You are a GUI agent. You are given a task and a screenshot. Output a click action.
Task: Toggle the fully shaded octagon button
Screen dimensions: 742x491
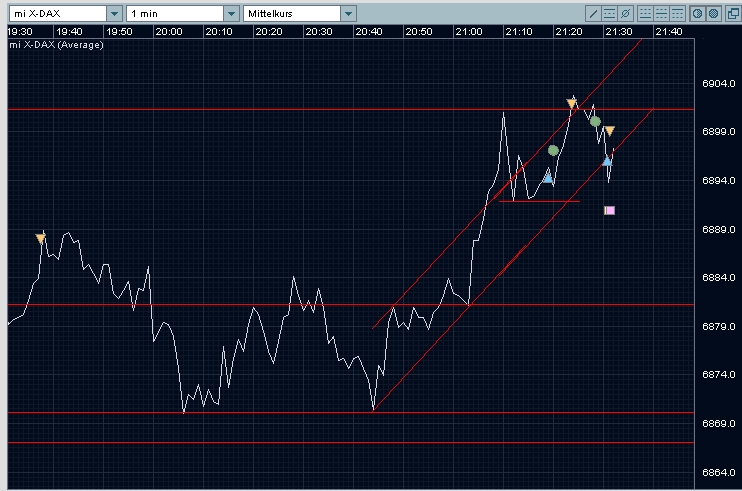click(714, 13)
